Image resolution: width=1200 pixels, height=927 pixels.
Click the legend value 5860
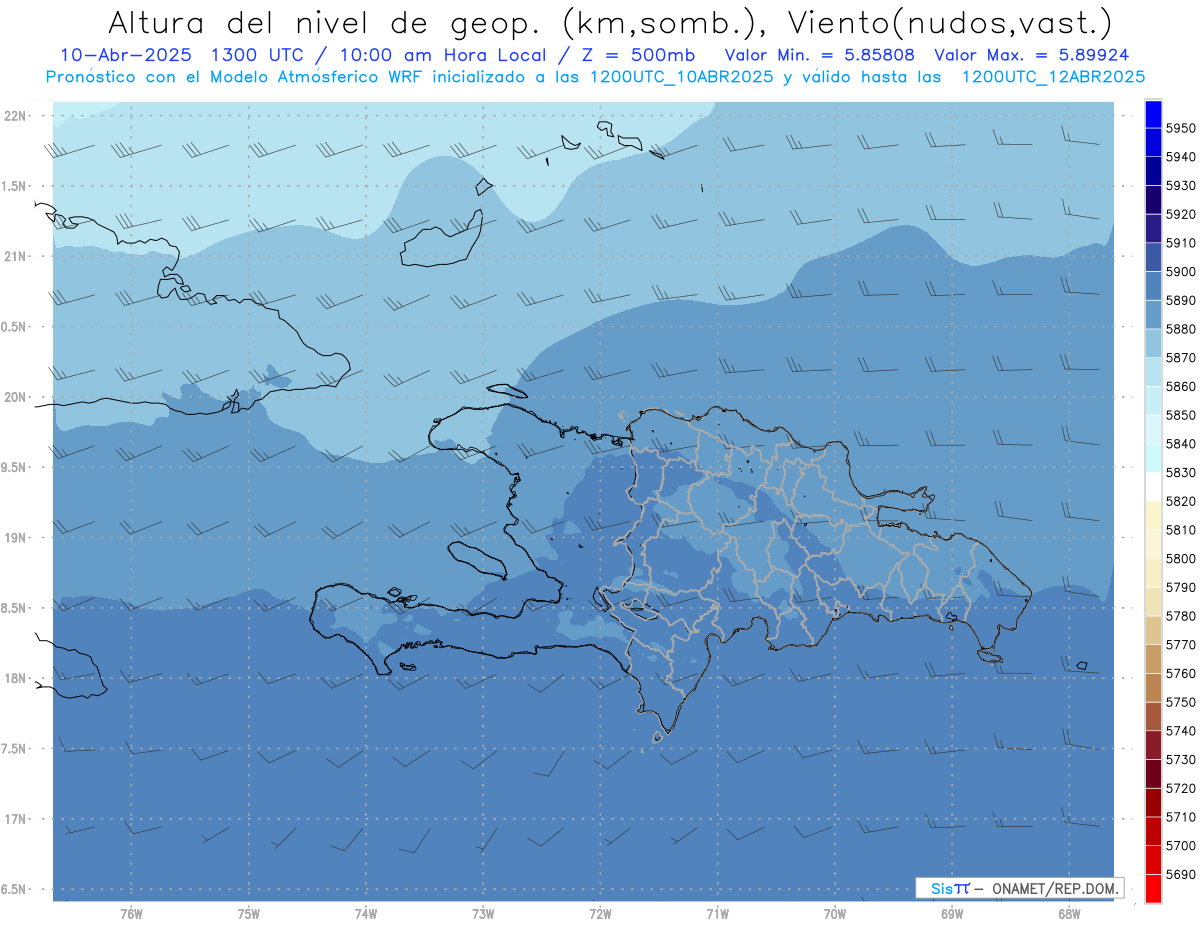[x=1180, y=386]
